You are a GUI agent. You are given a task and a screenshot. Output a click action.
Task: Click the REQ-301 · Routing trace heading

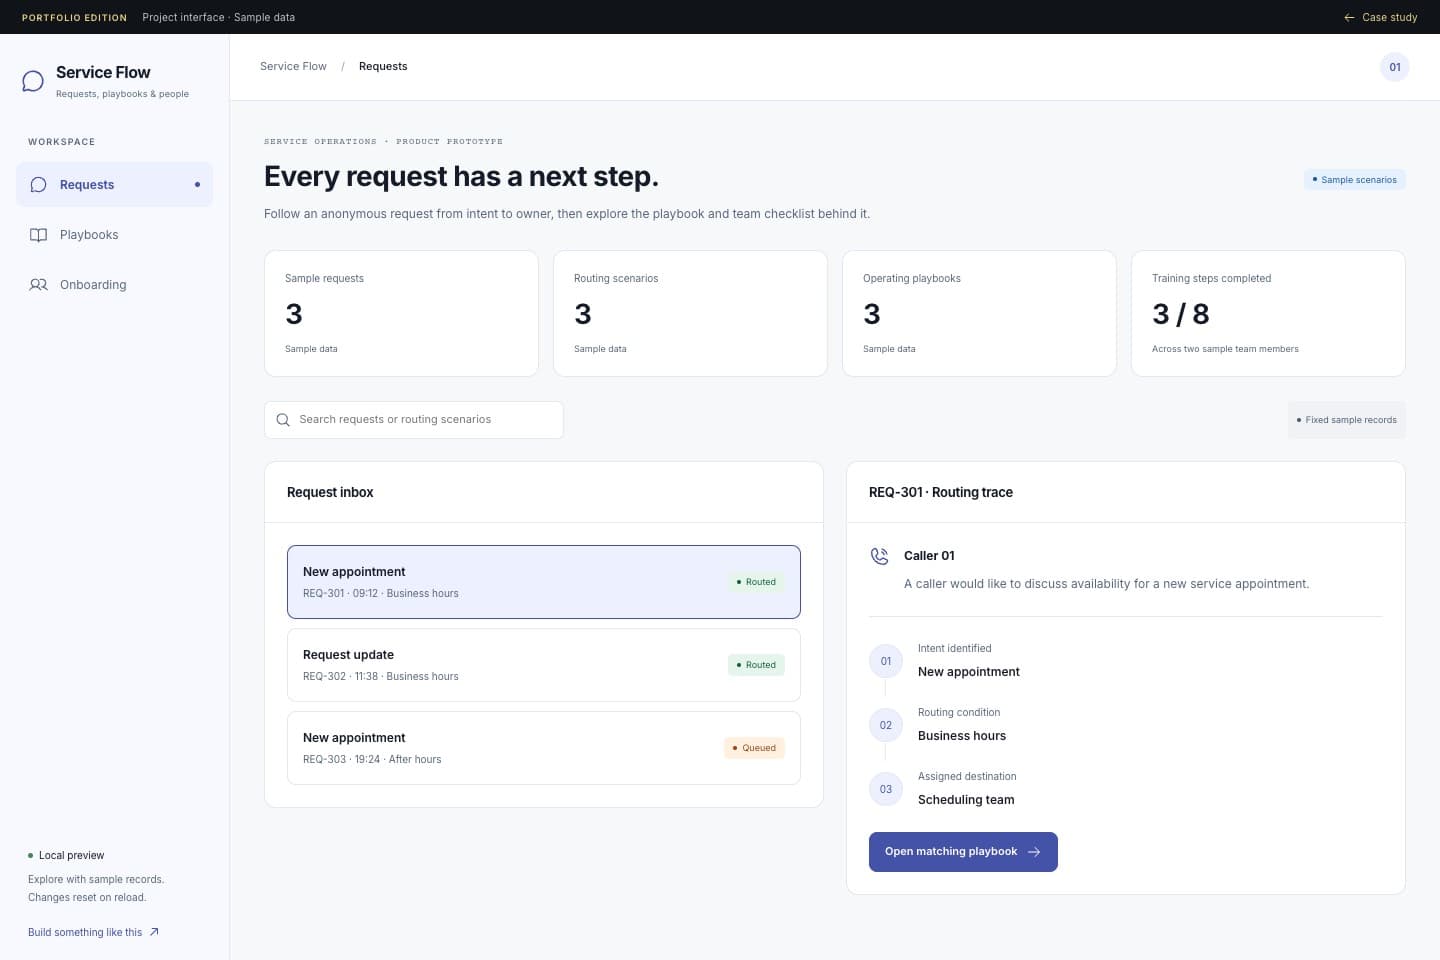pyautogui.click(x=941, y=492)
